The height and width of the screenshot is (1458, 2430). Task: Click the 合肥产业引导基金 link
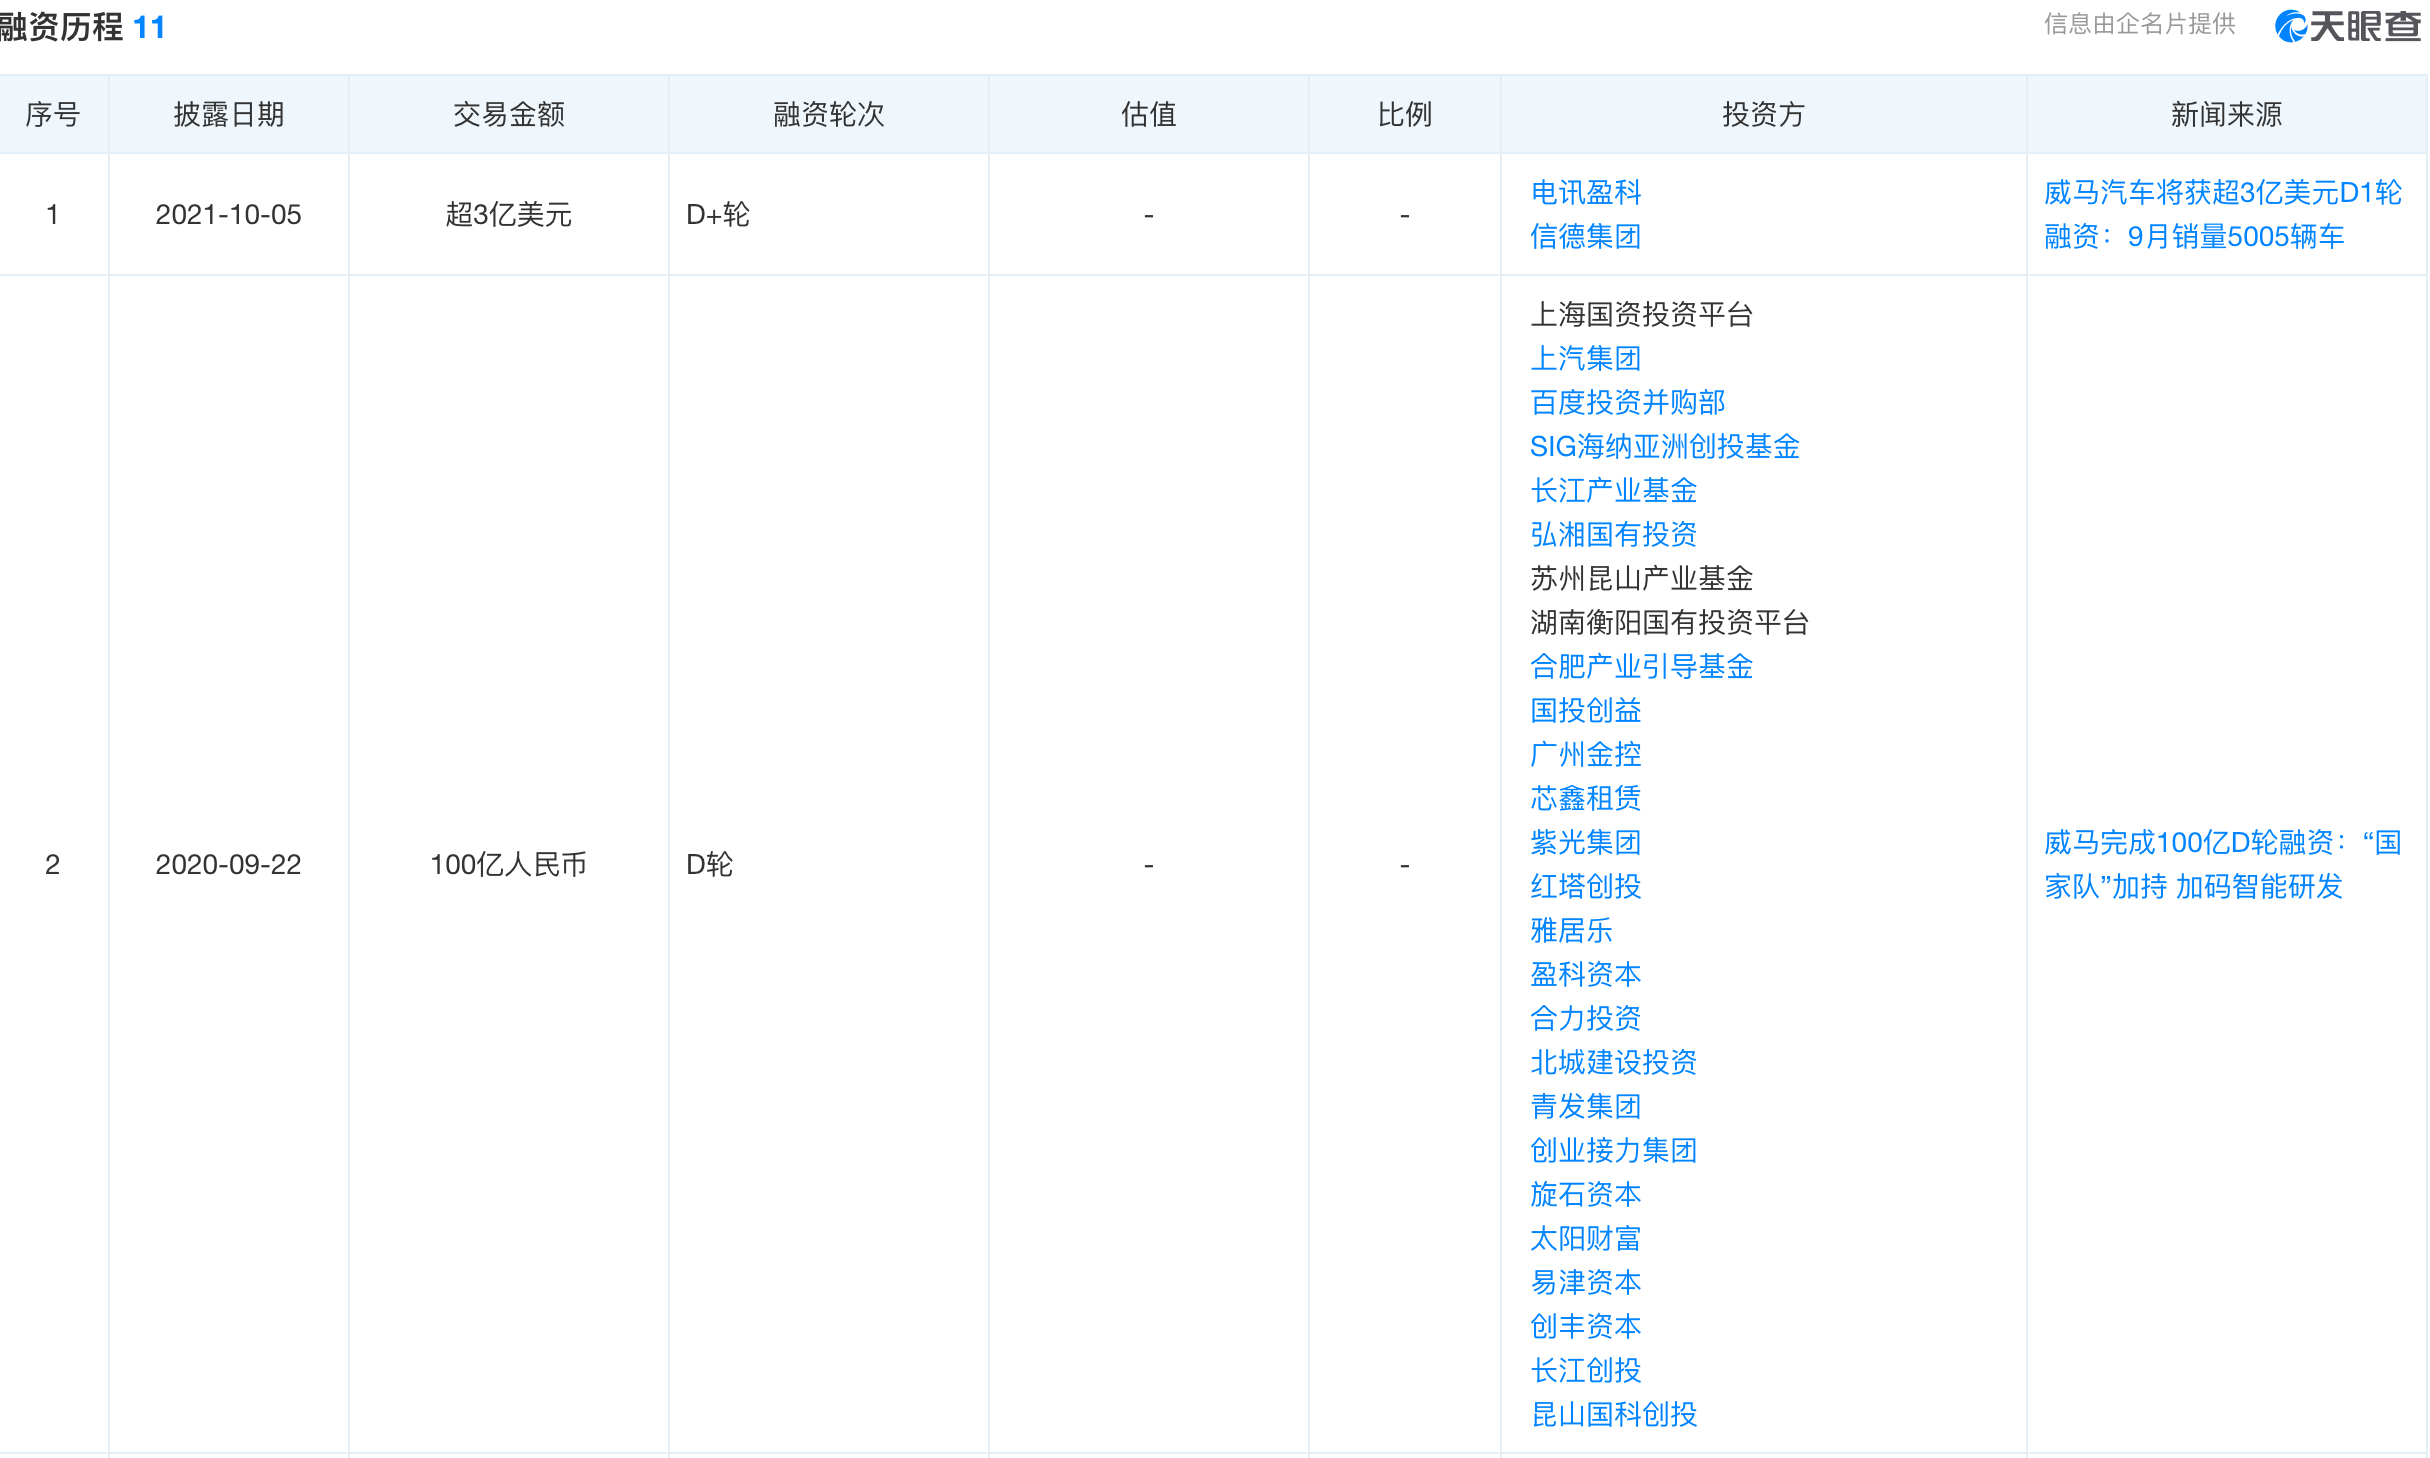[1642, 666]
